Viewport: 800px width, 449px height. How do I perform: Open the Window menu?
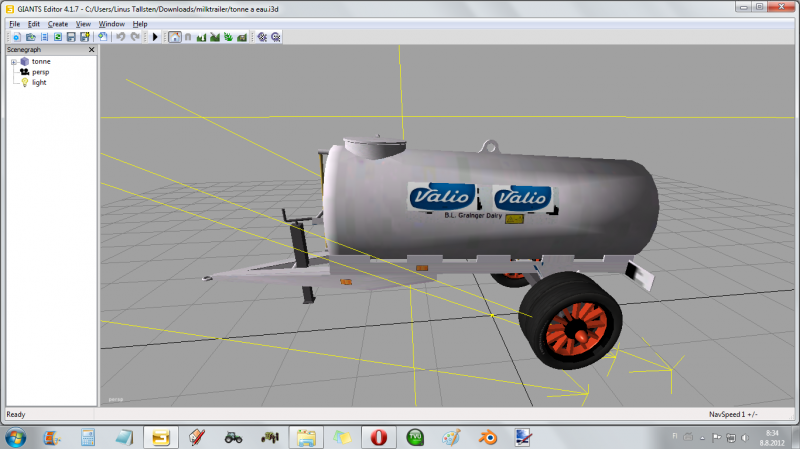111,24
